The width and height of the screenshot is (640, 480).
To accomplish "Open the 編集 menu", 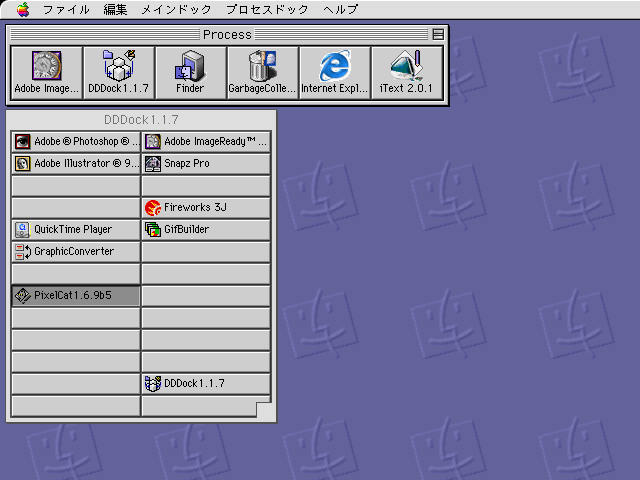I will (115, 9).
